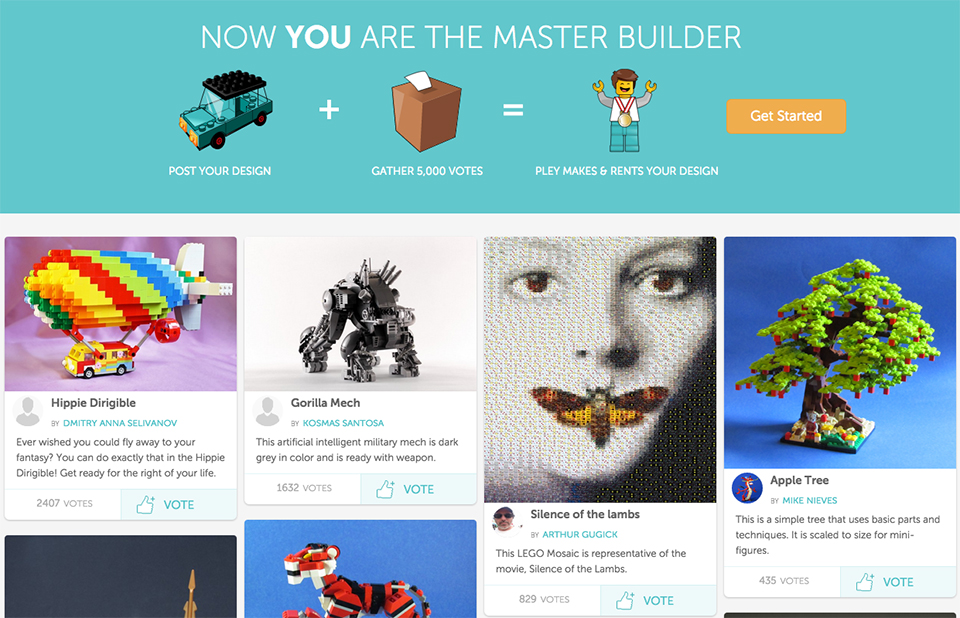Open Arthur Gugick's avatar photo
The width and height of the screenshot is (960, 618).
[x=508, y=522]
